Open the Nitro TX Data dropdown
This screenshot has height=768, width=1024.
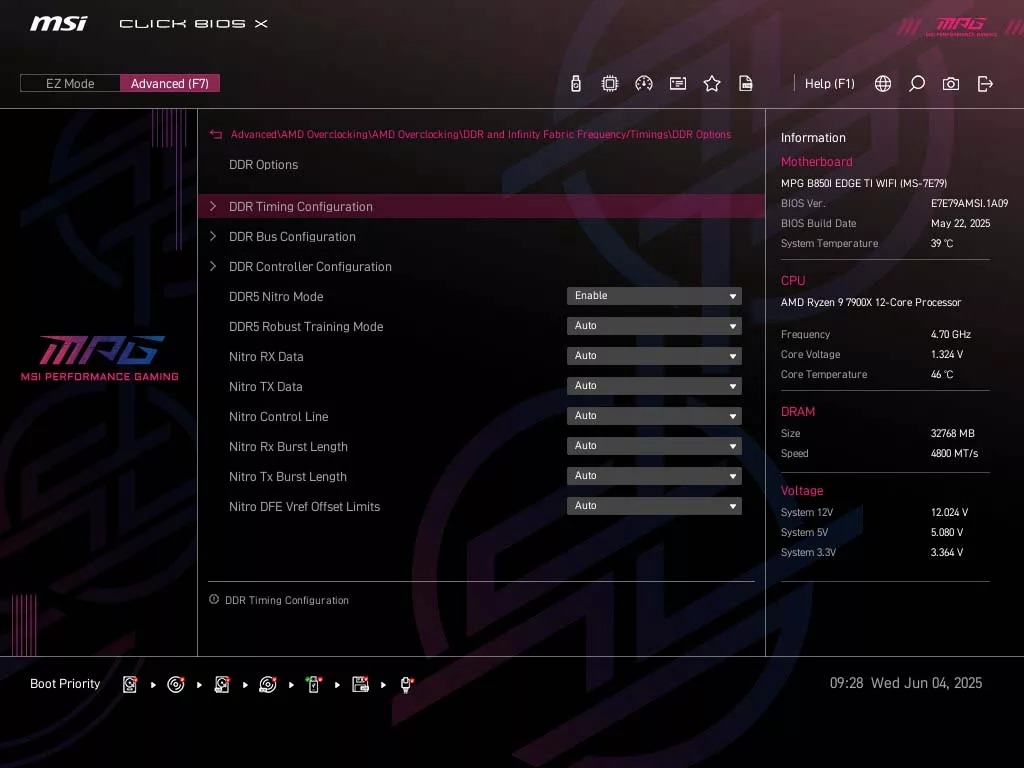point(654,386)
